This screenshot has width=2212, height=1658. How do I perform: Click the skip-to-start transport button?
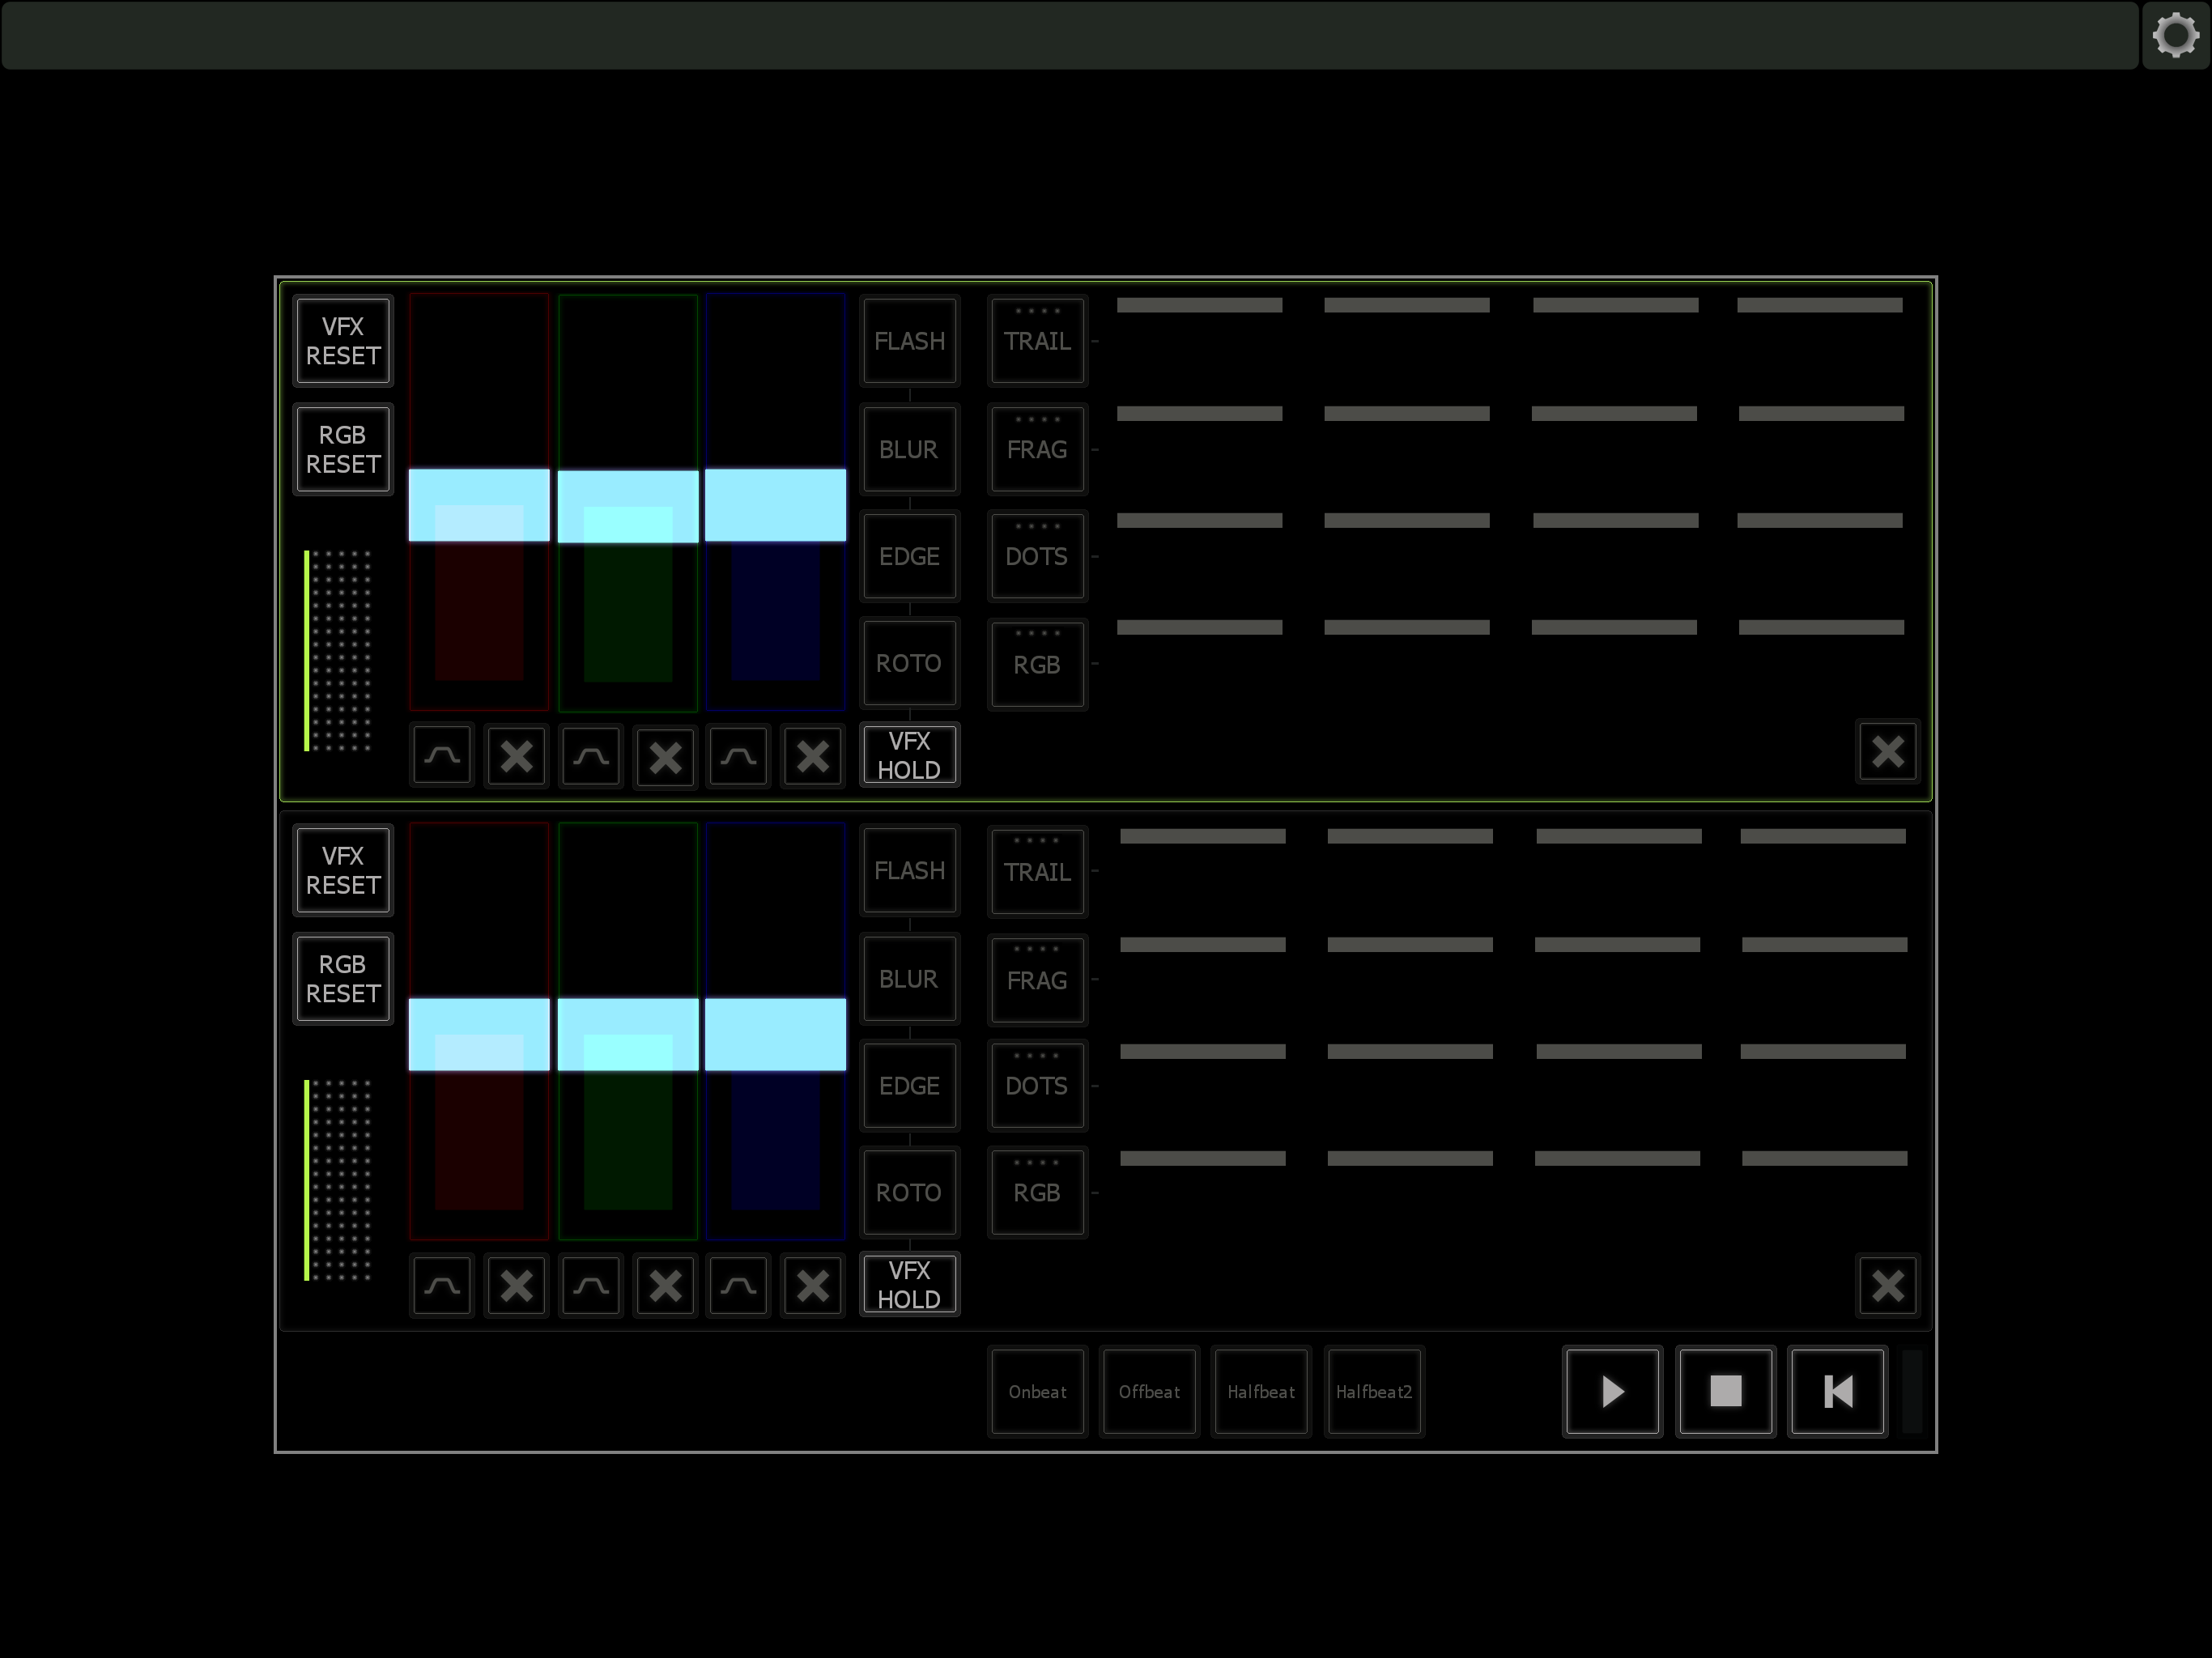[1837, 1391]
